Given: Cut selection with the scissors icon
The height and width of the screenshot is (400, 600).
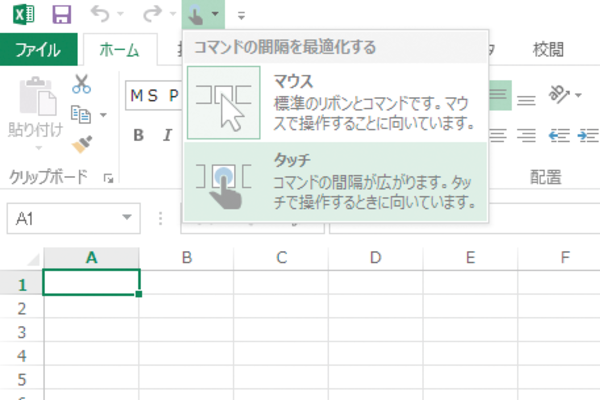Looking at the screenshot, I should [x=82, y=84].
